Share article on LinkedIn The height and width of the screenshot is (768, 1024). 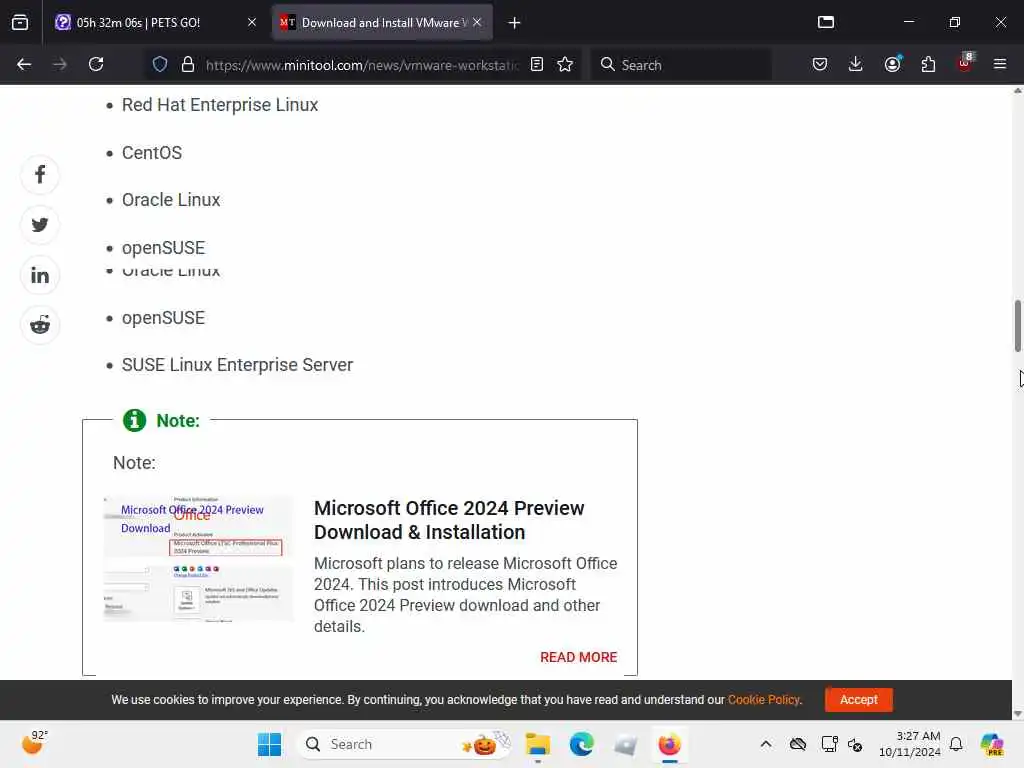[40, 275]
